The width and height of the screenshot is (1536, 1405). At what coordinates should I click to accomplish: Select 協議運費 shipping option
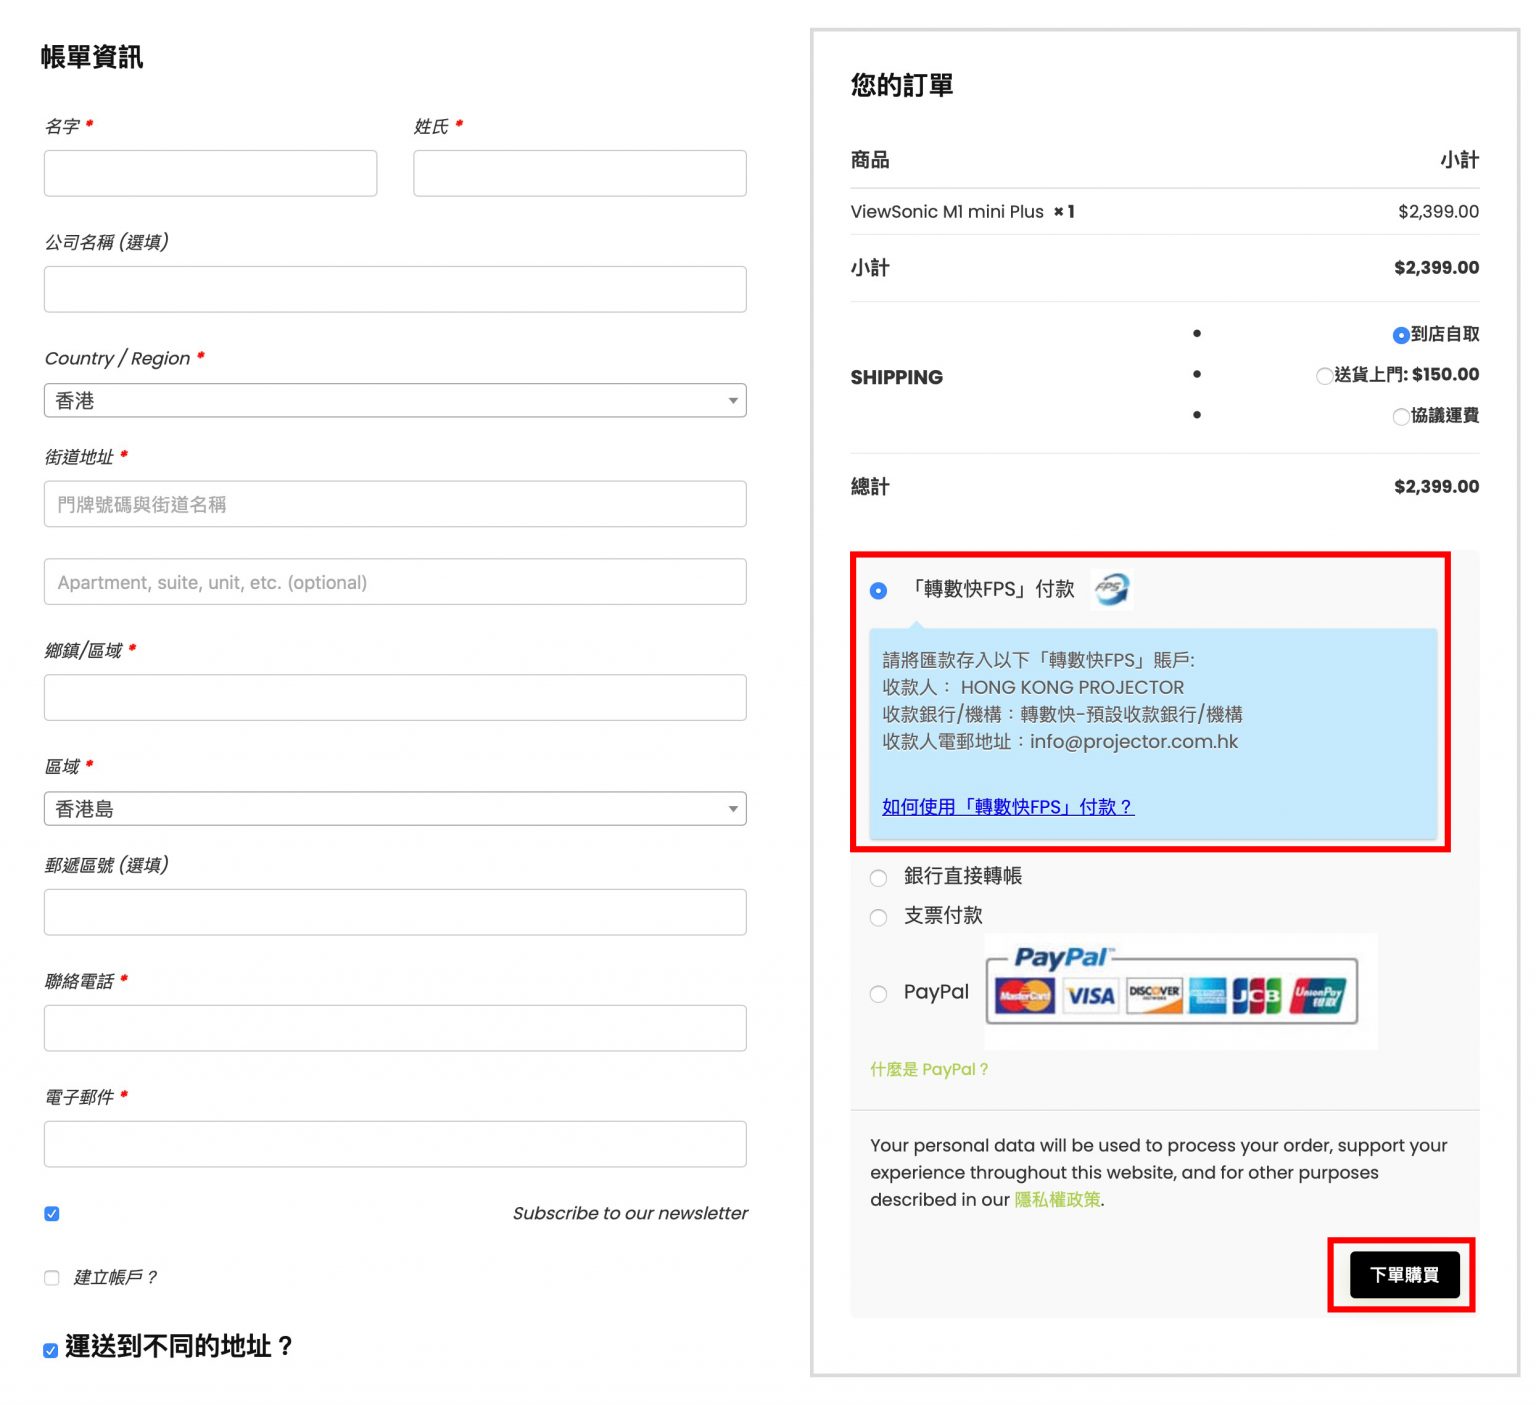pos(1401,417)
